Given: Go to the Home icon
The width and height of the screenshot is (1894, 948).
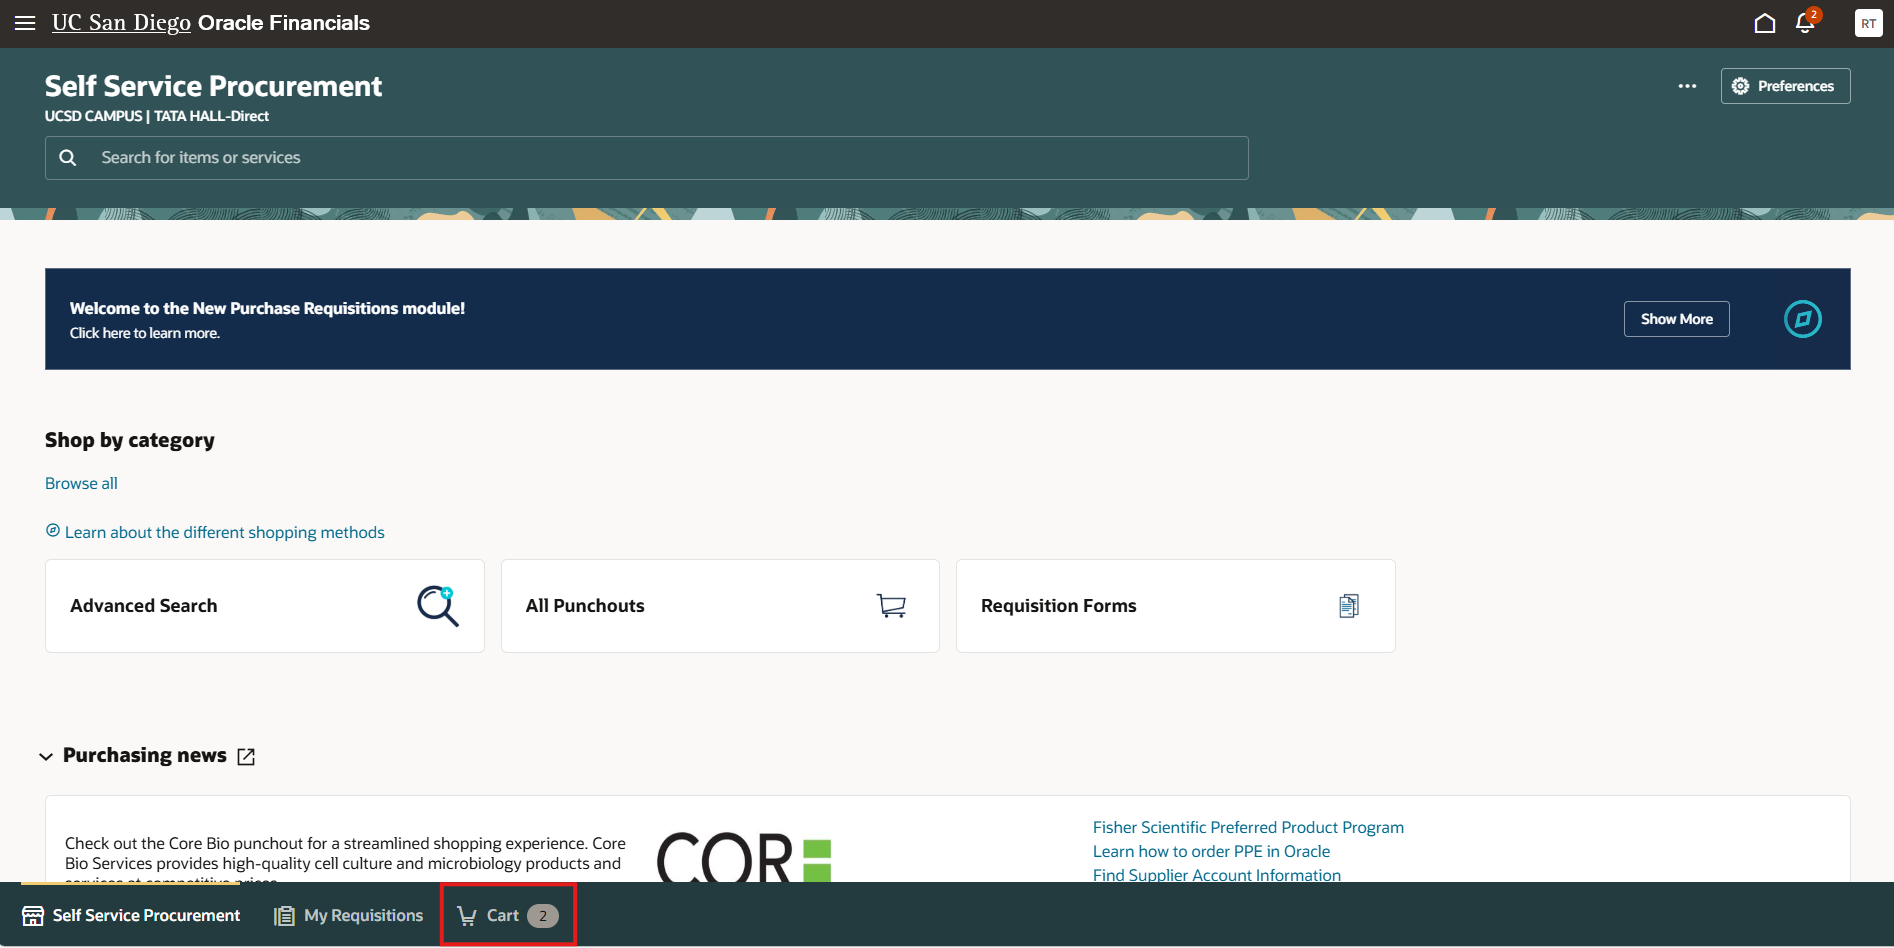Looking at the screenshot, I should point(1765,23).
